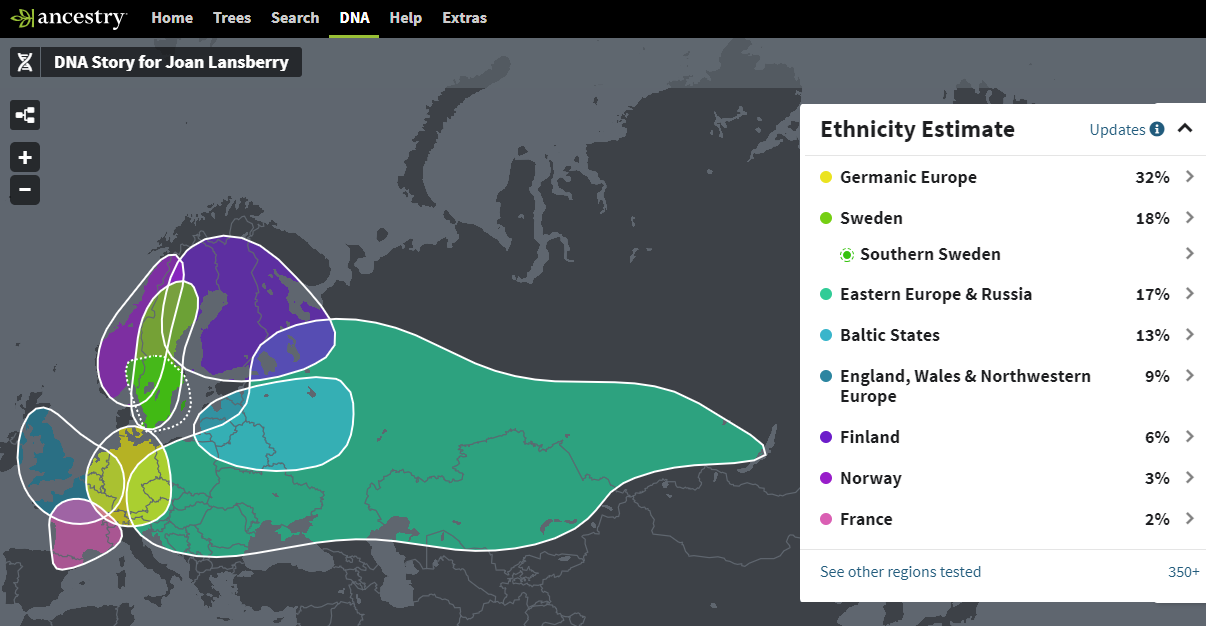This screenshot has height=626, width=1206.
Task: Click the Germanic Europe yellow color dot
Action: coord(826,178)
